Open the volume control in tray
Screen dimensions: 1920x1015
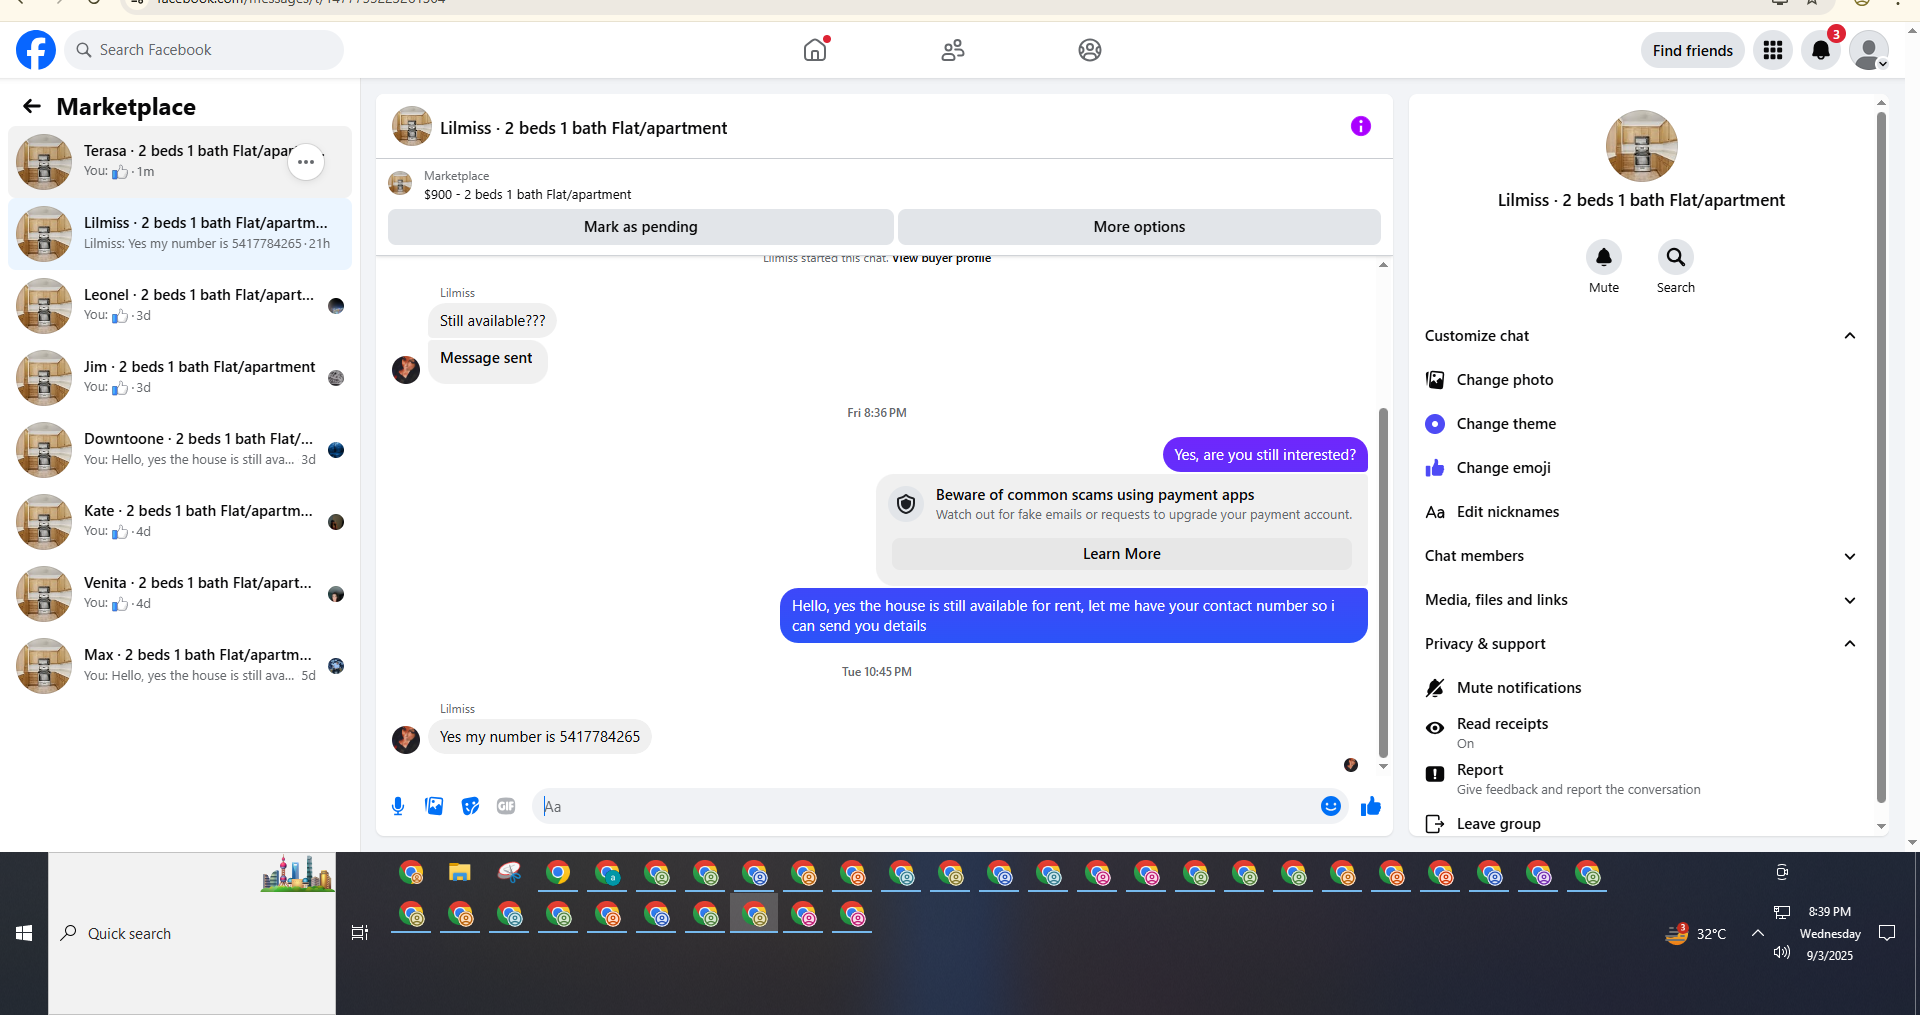click(1781, 952)
